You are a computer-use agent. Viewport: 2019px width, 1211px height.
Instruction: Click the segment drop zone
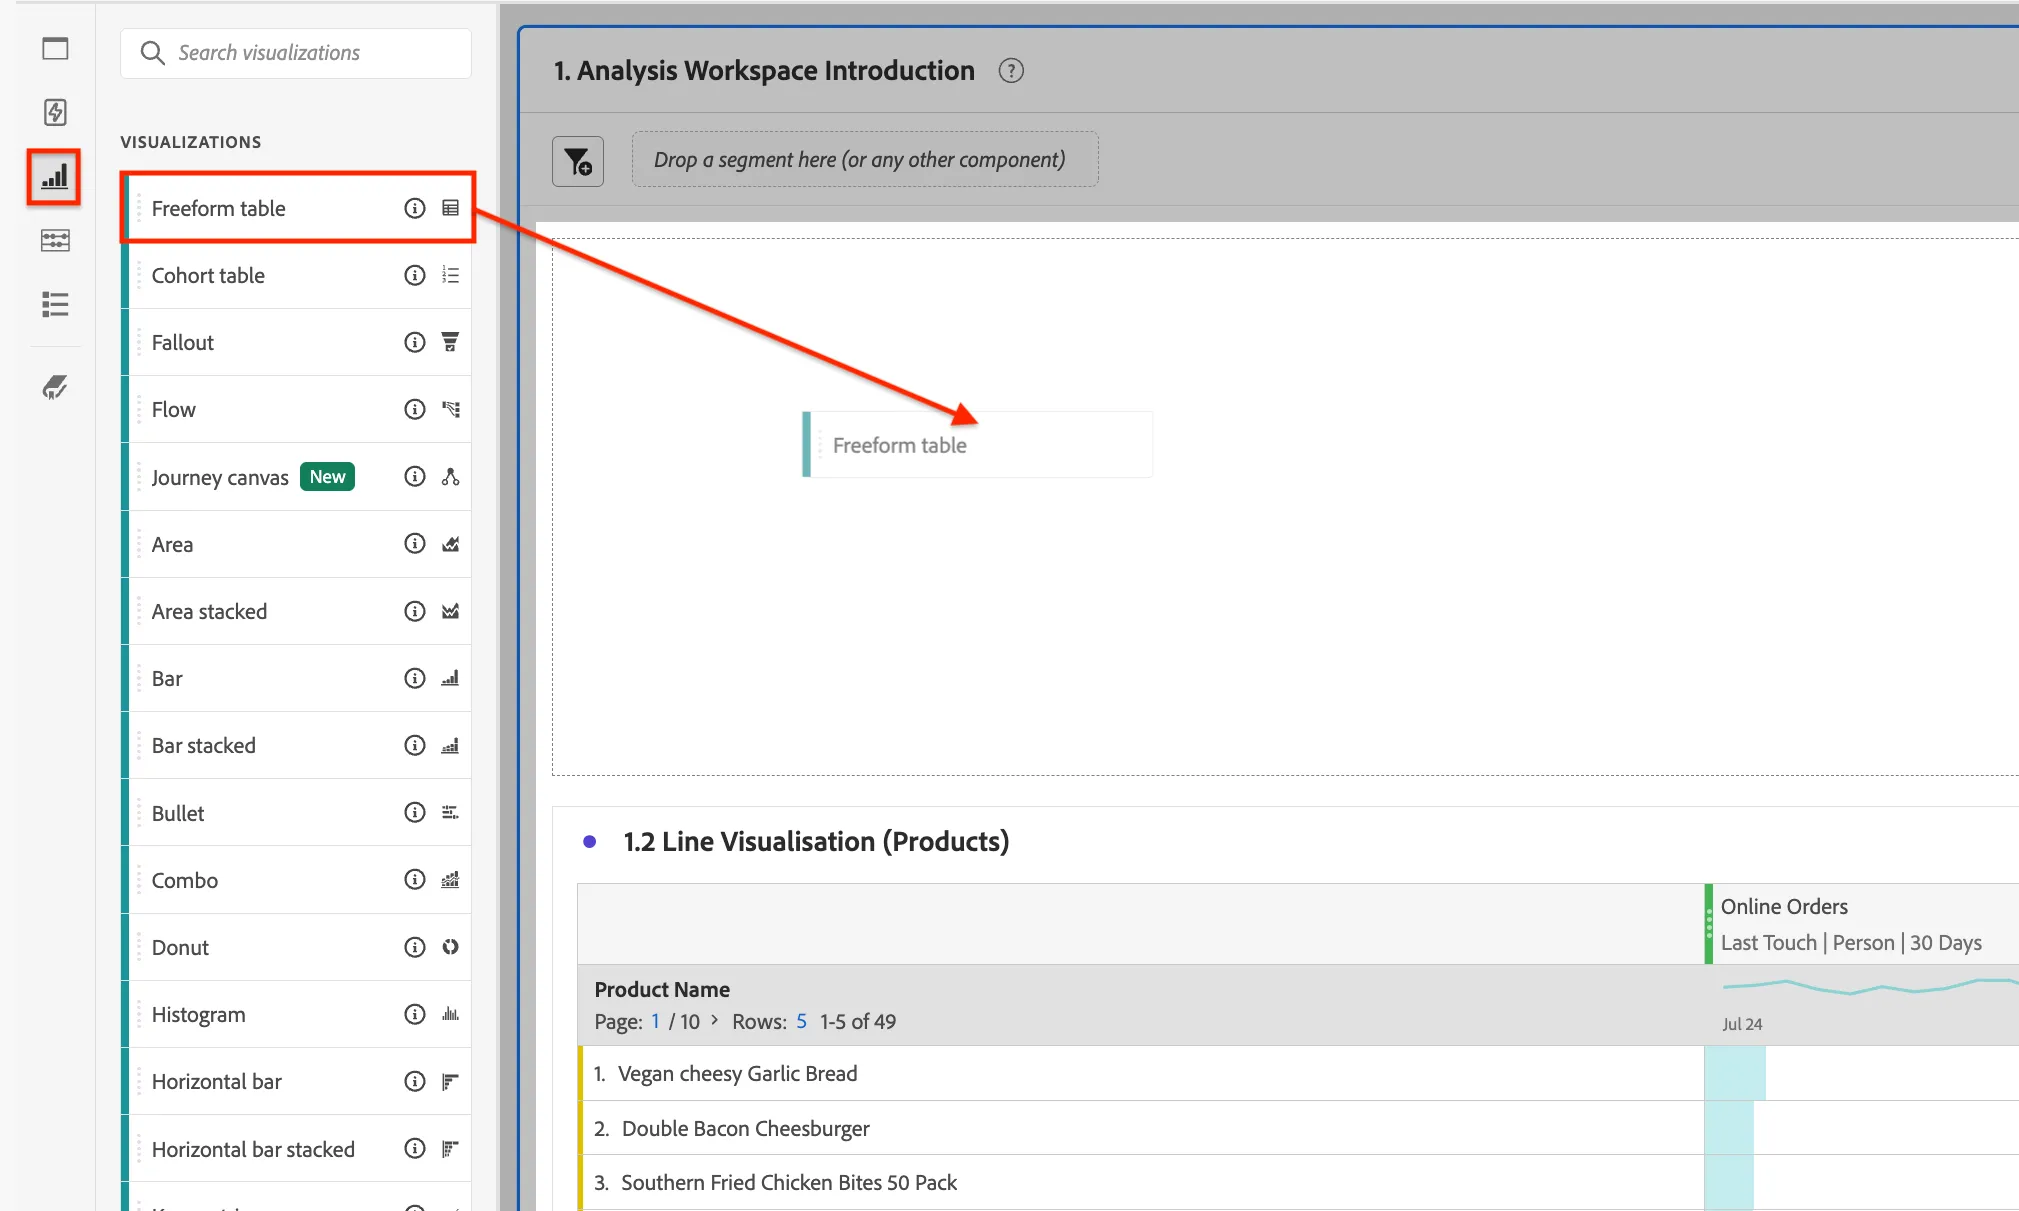865,160
